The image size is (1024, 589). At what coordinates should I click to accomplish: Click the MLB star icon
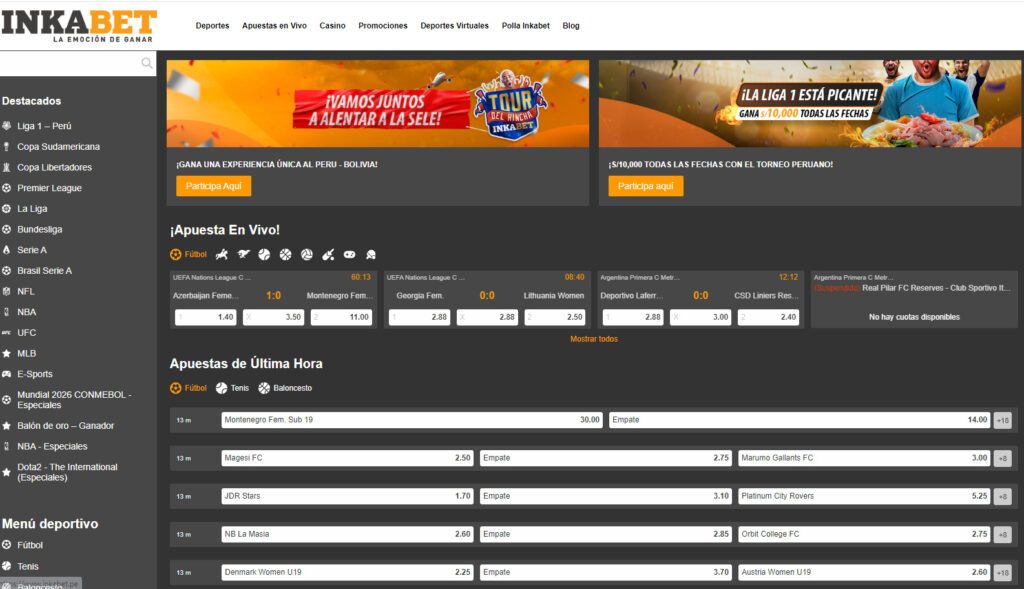[7, 353]
